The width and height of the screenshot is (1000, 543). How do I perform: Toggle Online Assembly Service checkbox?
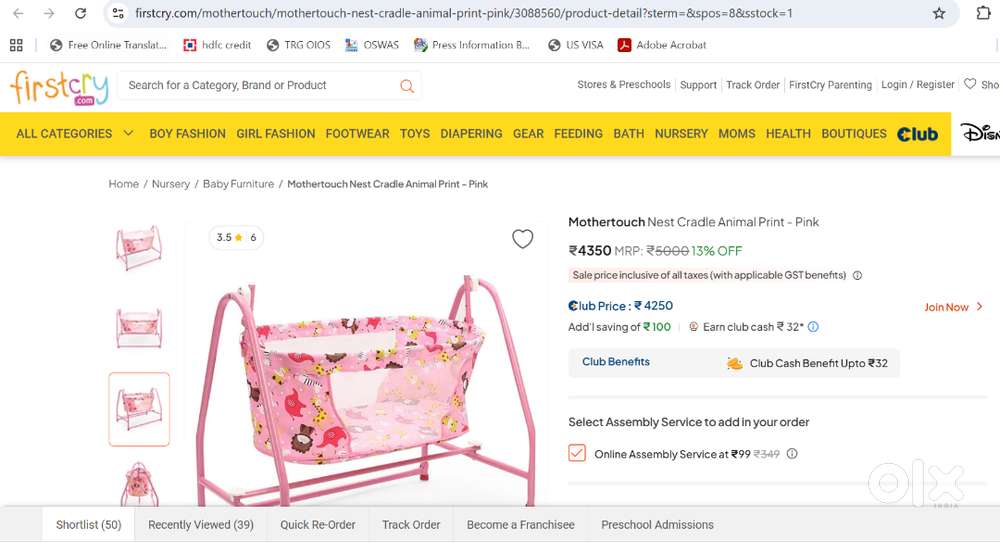click(x=577, y=453)
